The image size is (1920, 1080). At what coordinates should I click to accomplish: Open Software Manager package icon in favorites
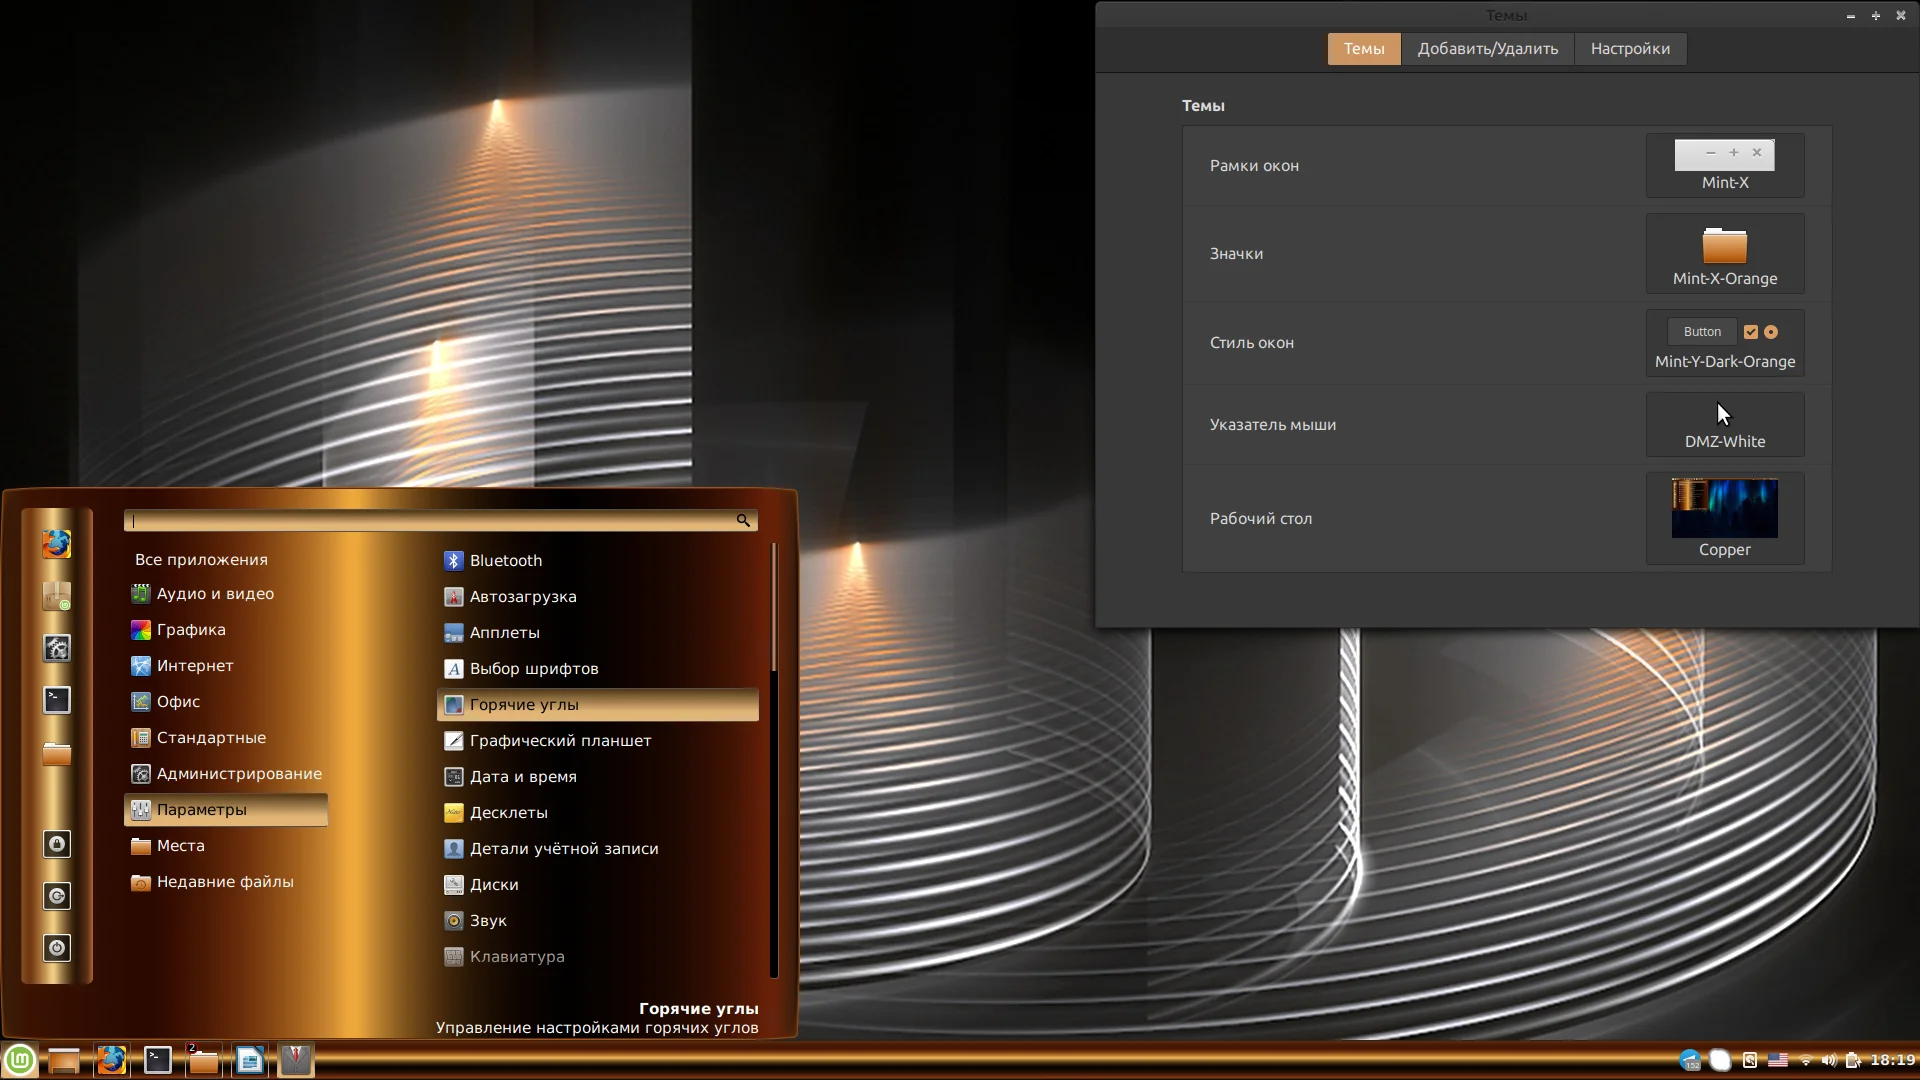tap(57, 596)
